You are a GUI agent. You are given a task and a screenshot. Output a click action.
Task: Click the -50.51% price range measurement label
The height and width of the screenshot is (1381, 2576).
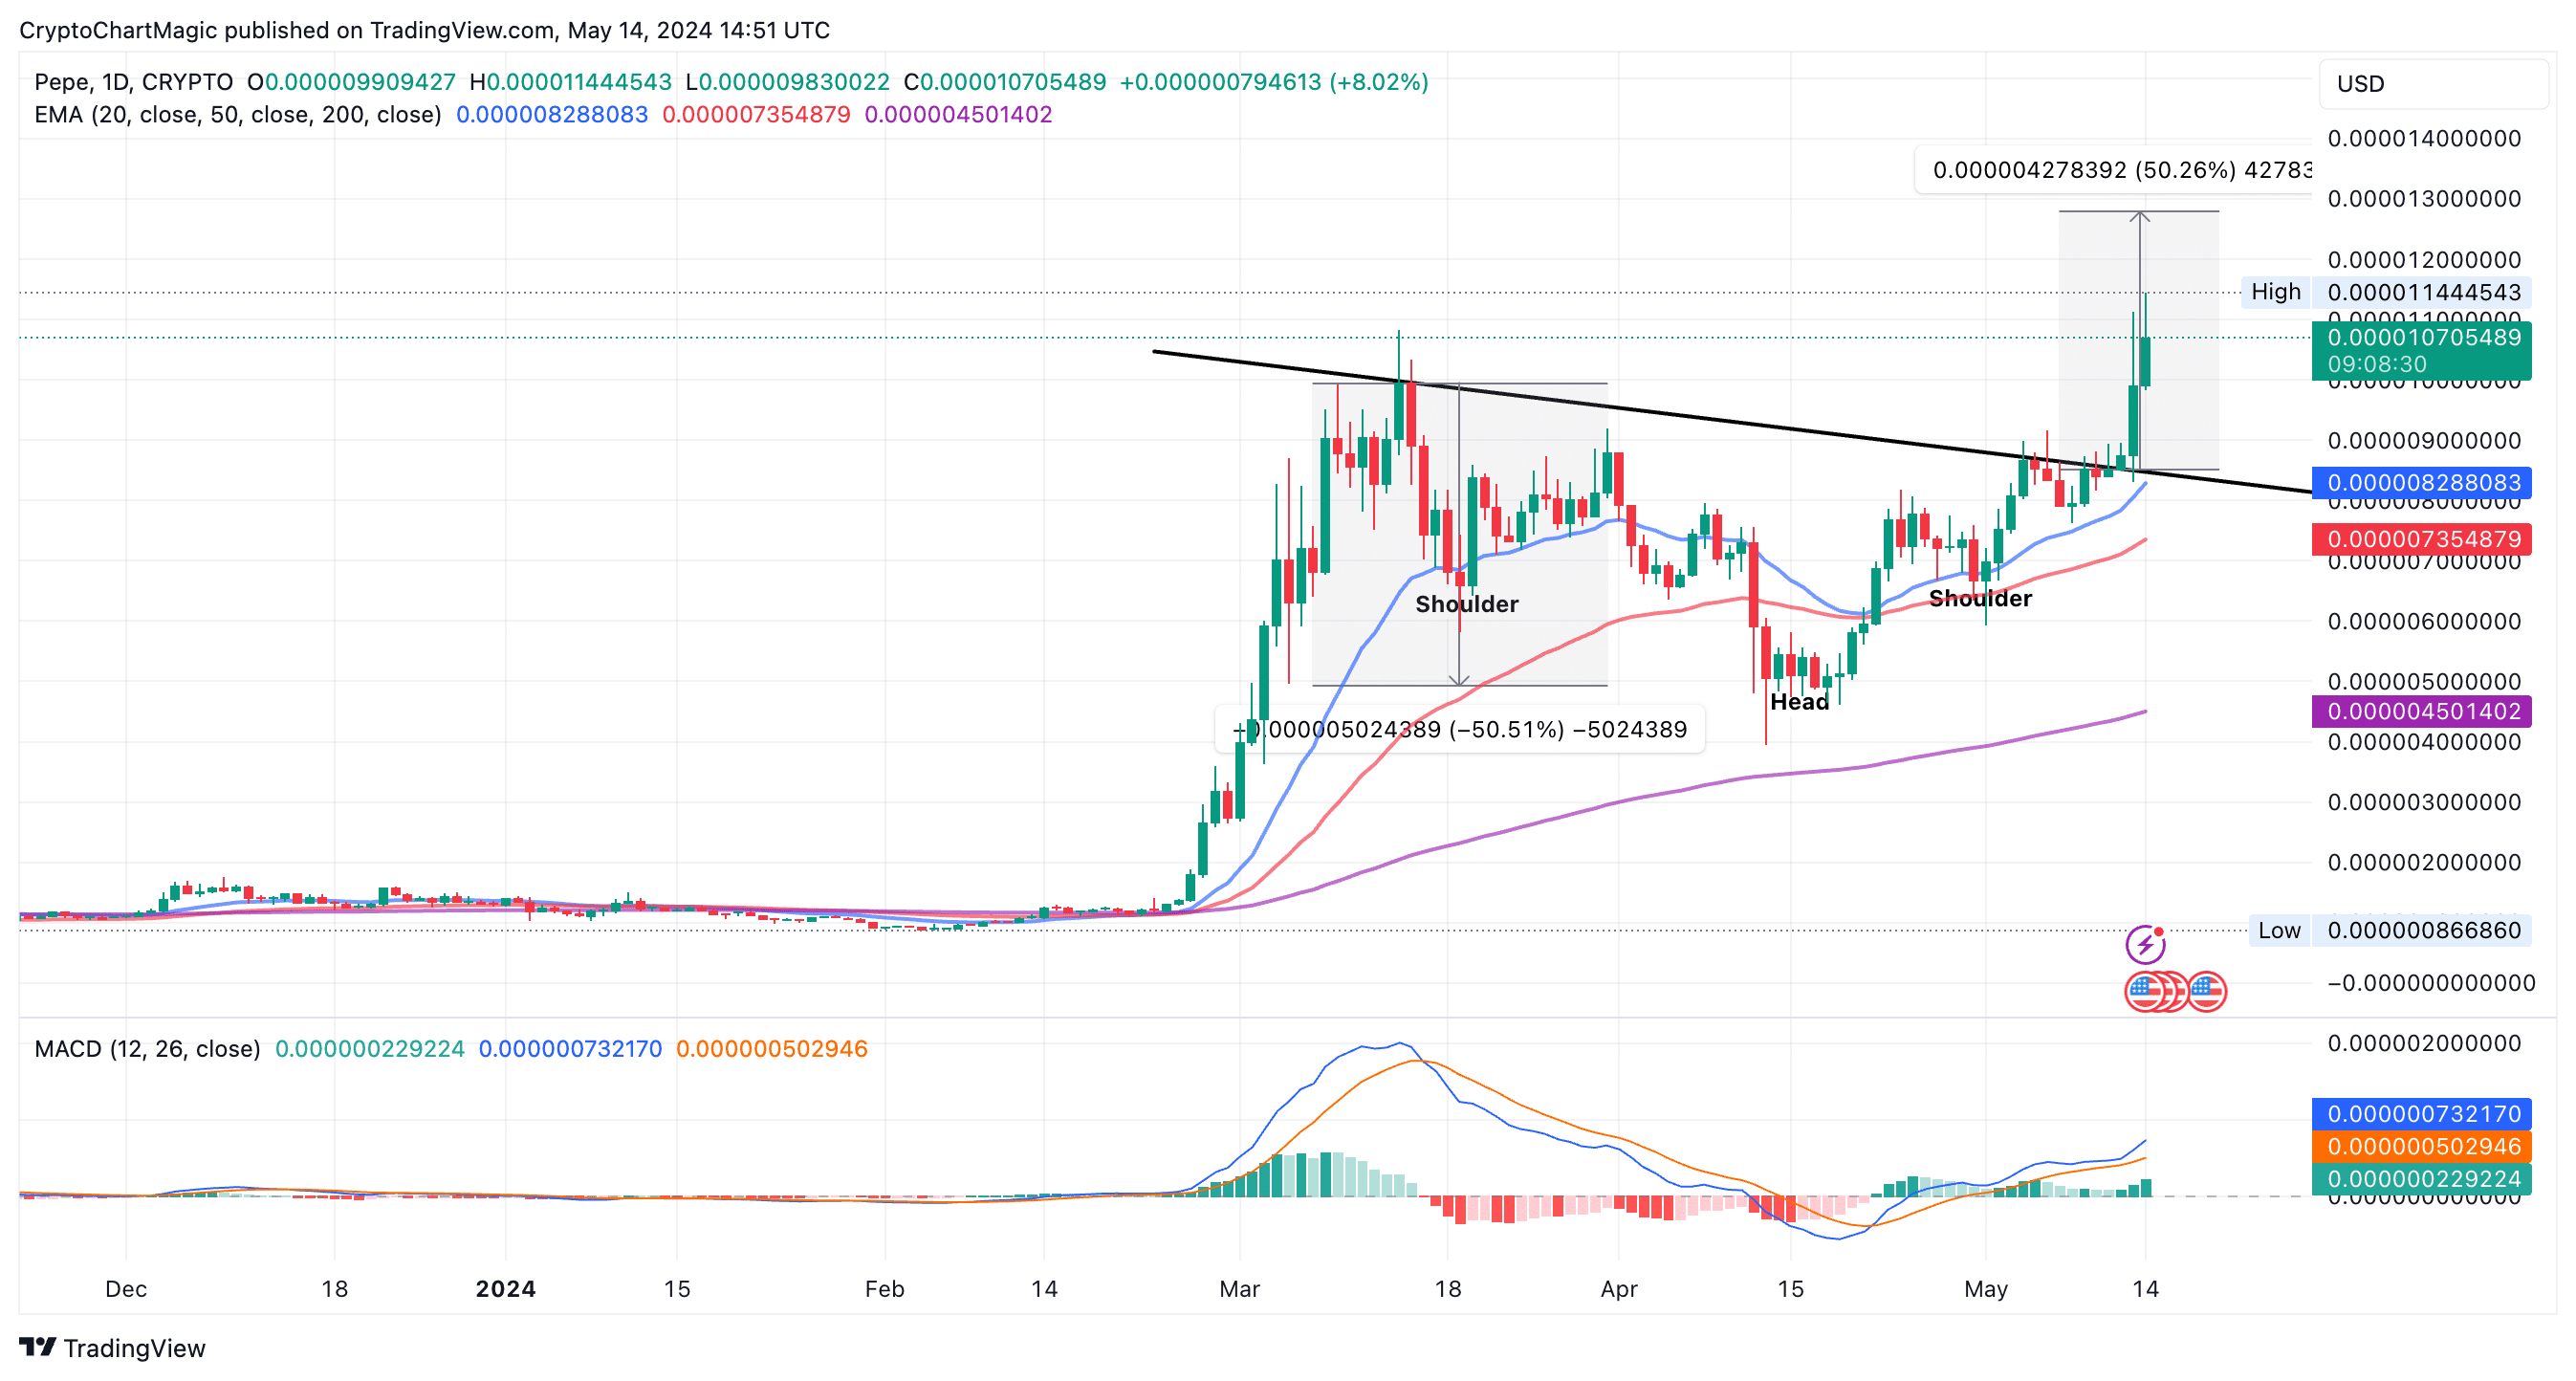(1460, 729)
